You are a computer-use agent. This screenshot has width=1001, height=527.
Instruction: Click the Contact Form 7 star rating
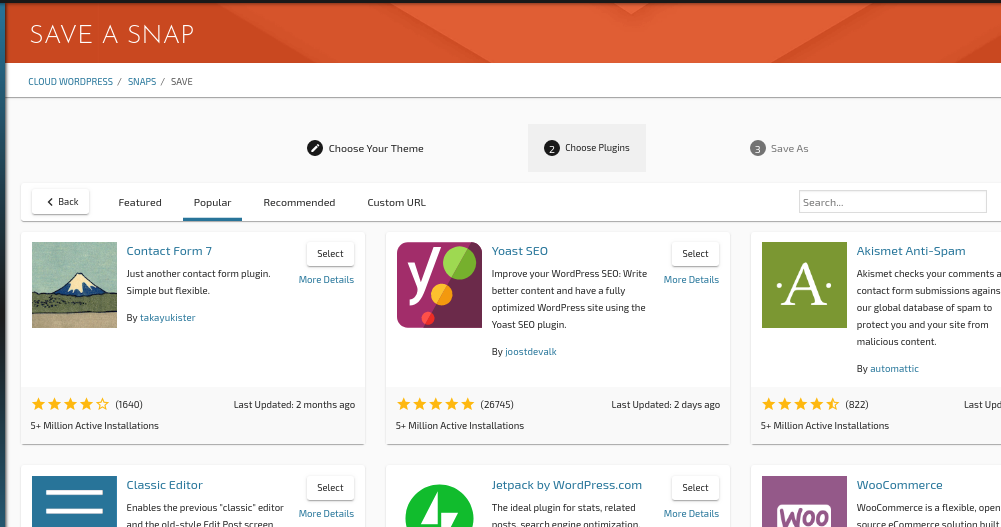click(70, 404)
